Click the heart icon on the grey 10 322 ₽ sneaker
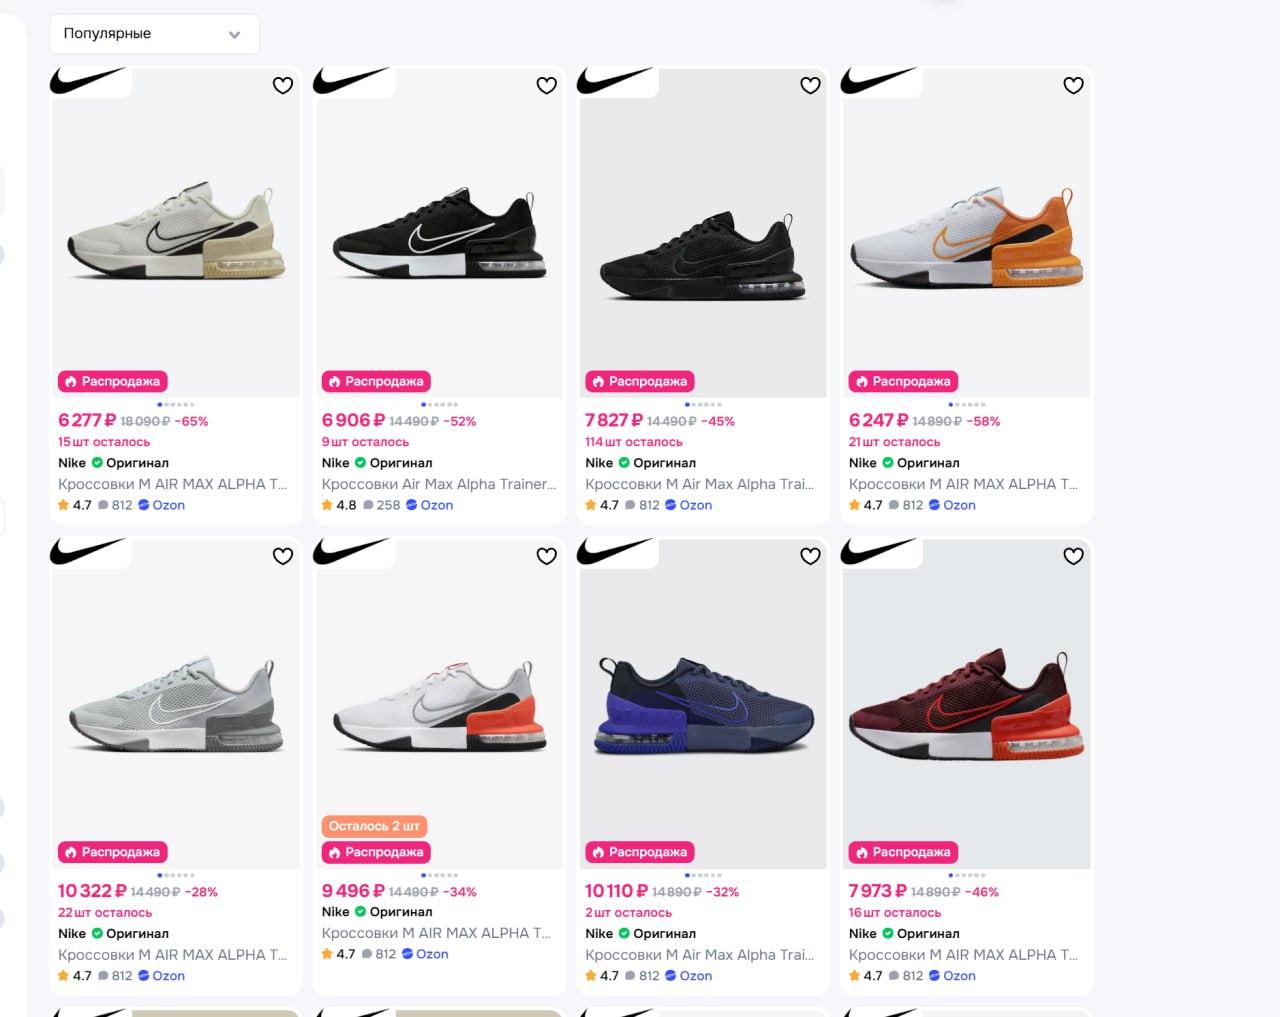Viewport: 1280px width, 1017px height. tap(283, 556)
